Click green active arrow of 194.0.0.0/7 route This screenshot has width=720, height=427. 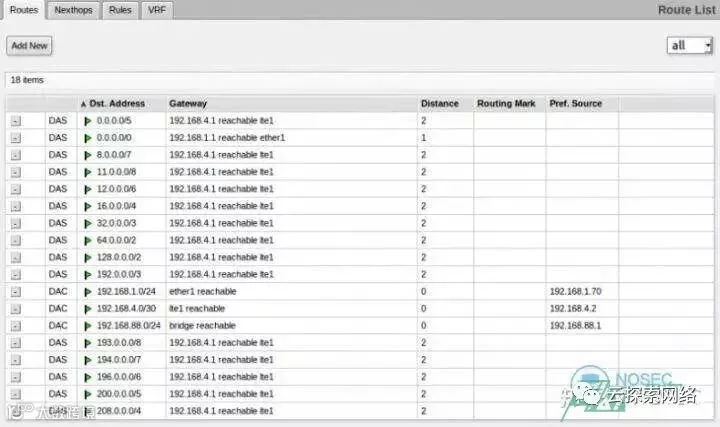pos(88,360)
